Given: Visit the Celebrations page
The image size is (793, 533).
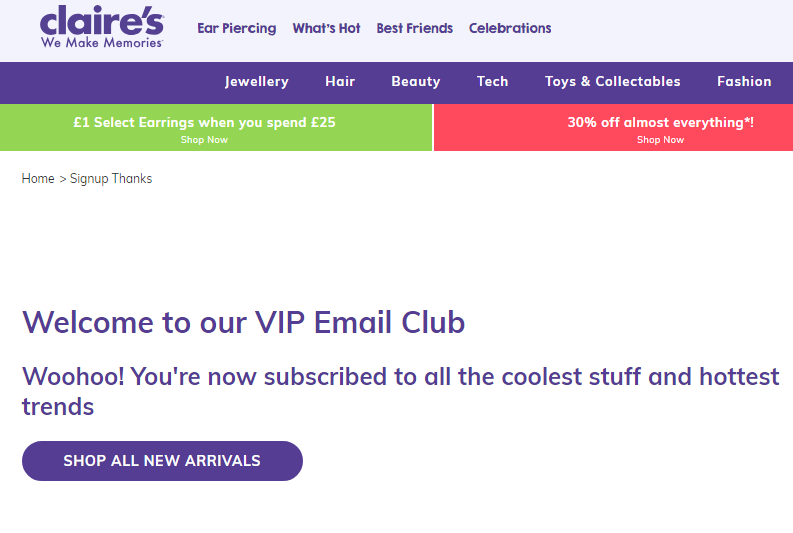Looking at the screenshot, I should click(x=510, y=28).
